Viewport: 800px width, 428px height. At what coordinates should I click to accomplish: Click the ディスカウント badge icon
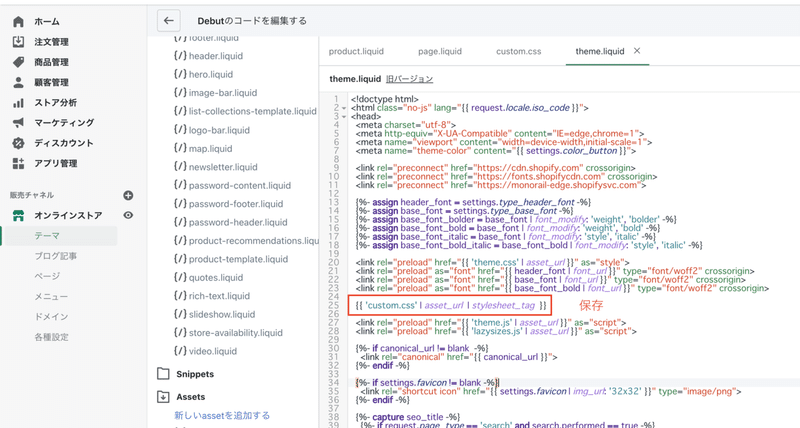[18, 143]
